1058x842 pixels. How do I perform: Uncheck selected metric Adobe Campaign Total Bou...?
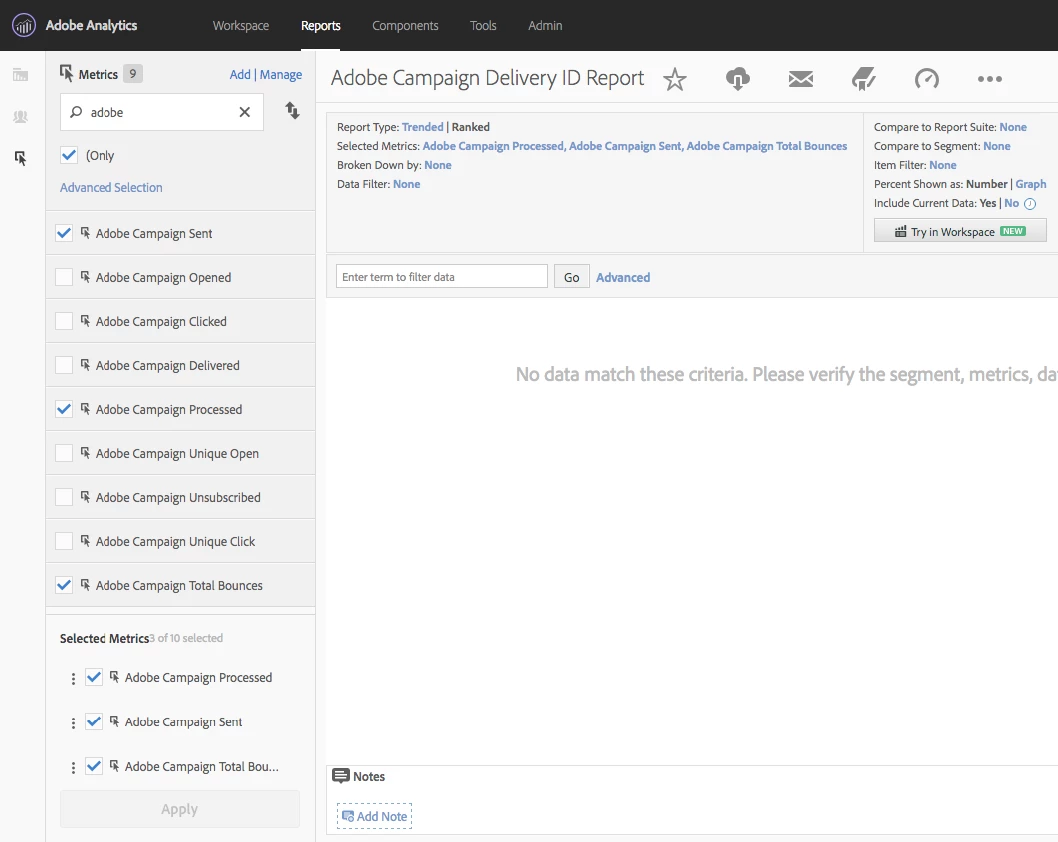click(94, 766)
